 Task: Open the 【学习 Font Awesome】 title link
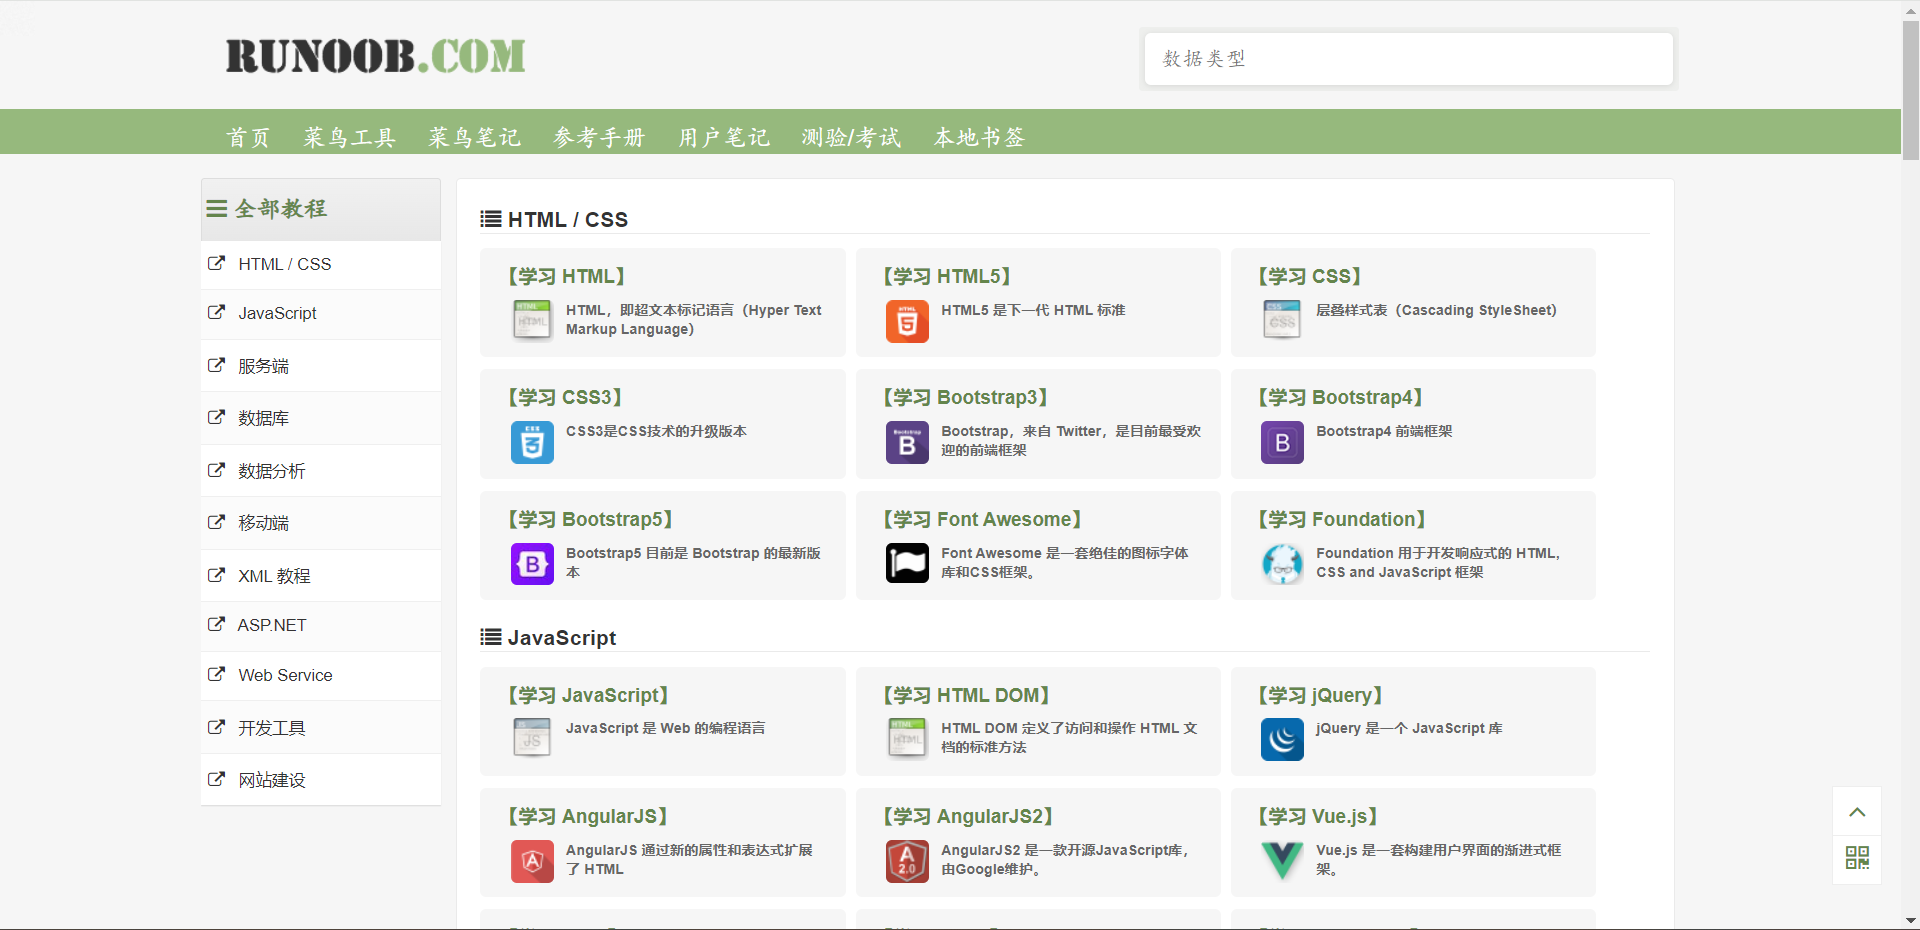(x=983, y=519)
